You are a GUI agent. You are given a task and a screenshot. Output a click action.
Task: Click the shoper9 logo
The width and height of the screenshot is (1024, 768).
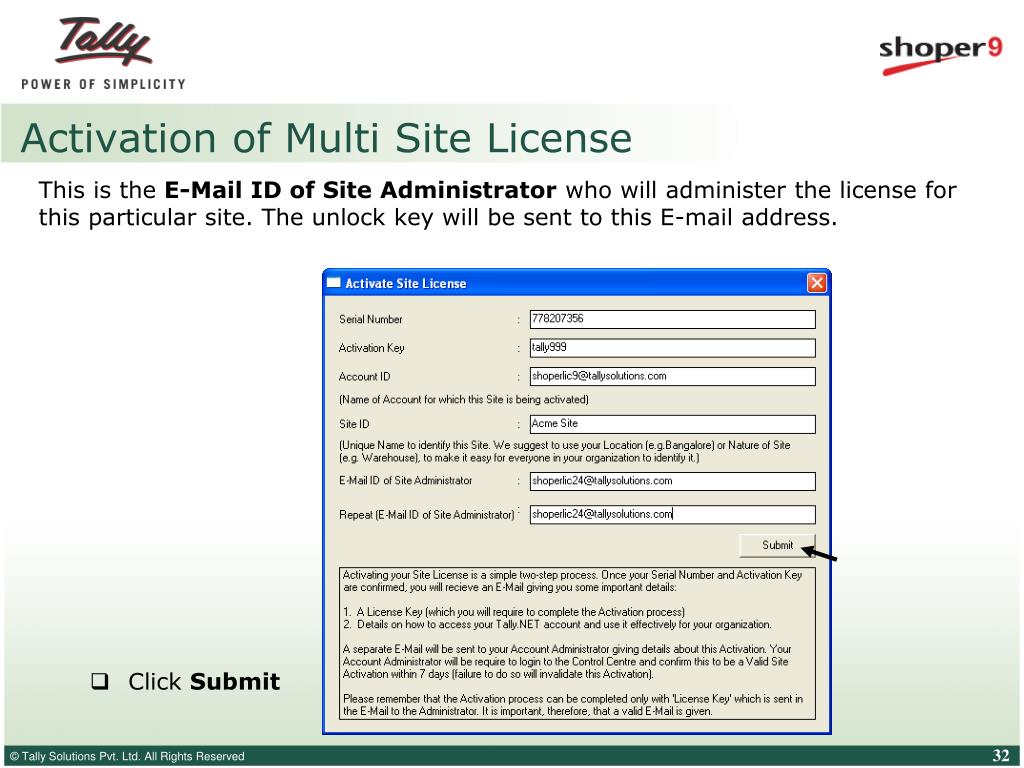(x=940, y=54)
